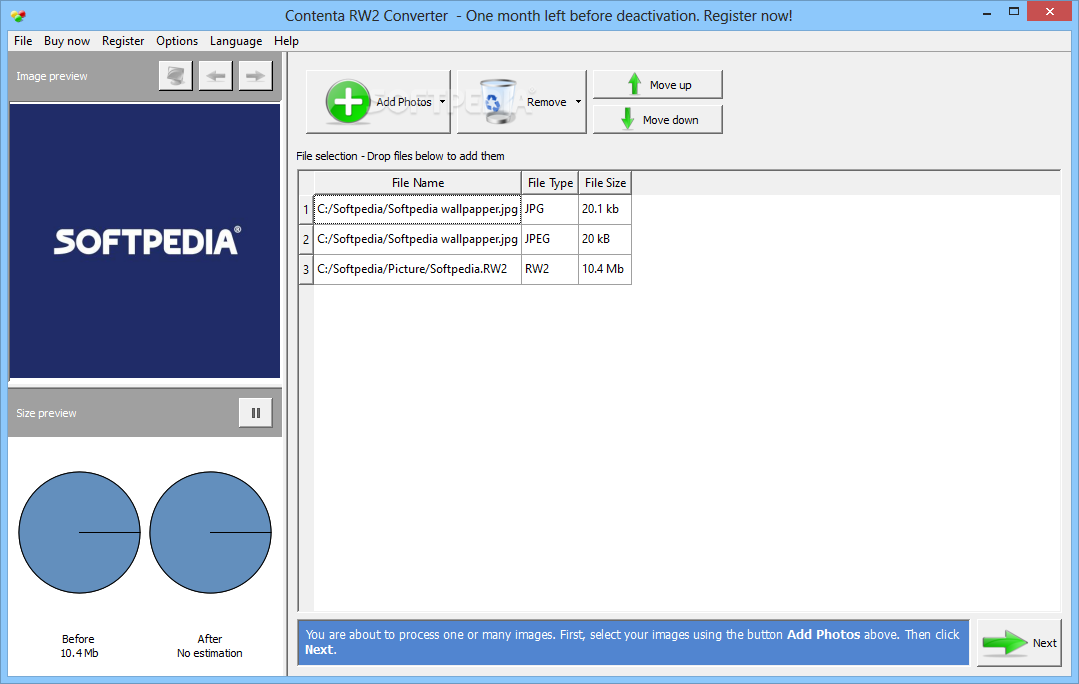Viewport: 1079px width, 684px height.
Task: Click the 10.4 Mb file size cell
Action: pyautogui.click(x=605, y=269)
